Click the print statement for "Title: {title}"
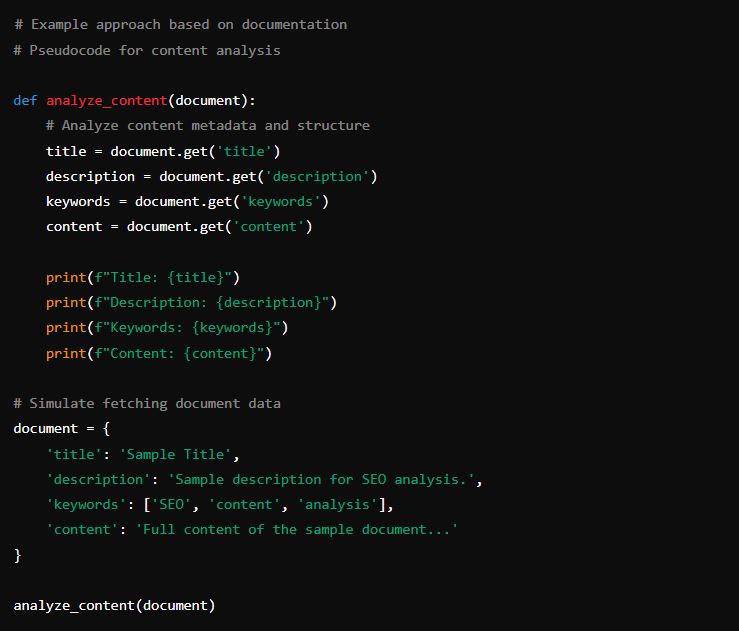This screenshot has width=739, height=631. click(142, 277)
